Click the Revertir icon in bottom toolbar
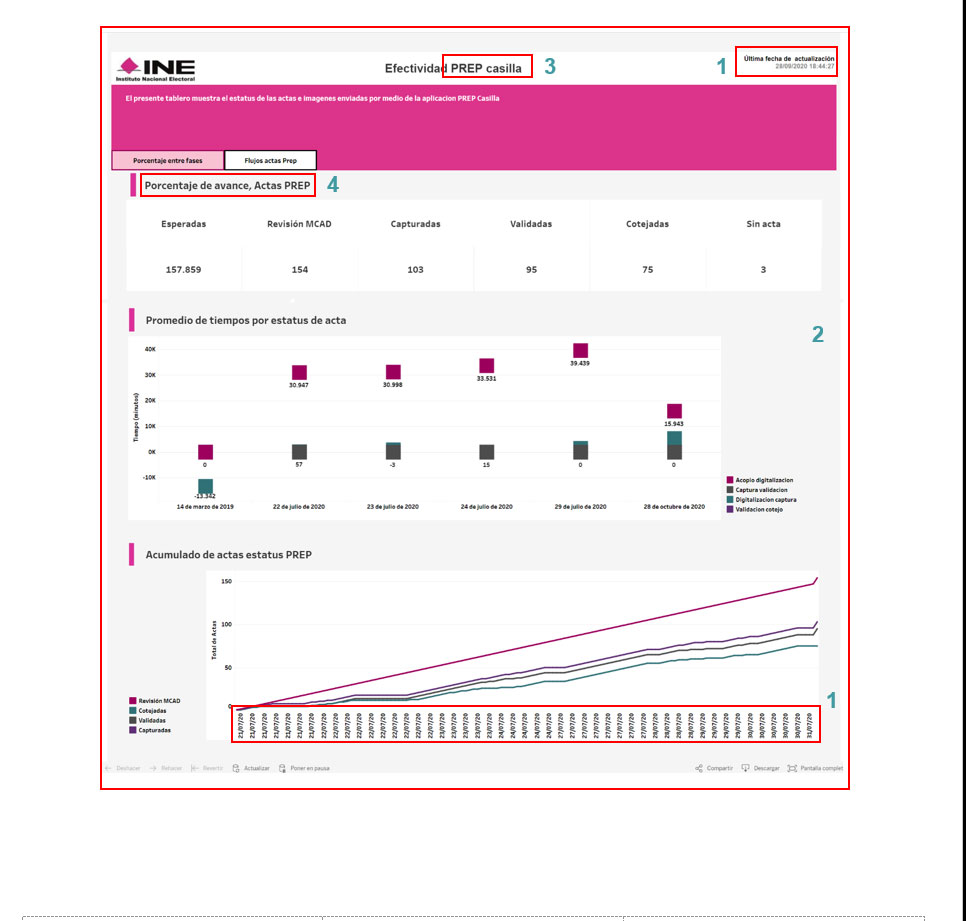This screenshot has width=966, height=921. coord(196,768)
